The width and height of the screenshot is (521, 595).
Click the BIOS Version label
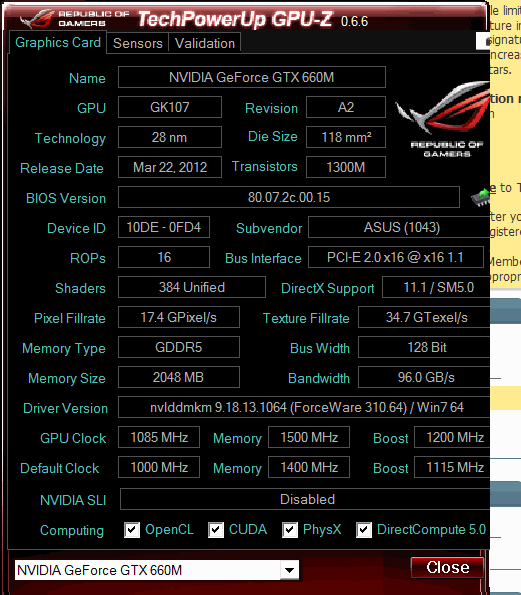click(66, 198)
